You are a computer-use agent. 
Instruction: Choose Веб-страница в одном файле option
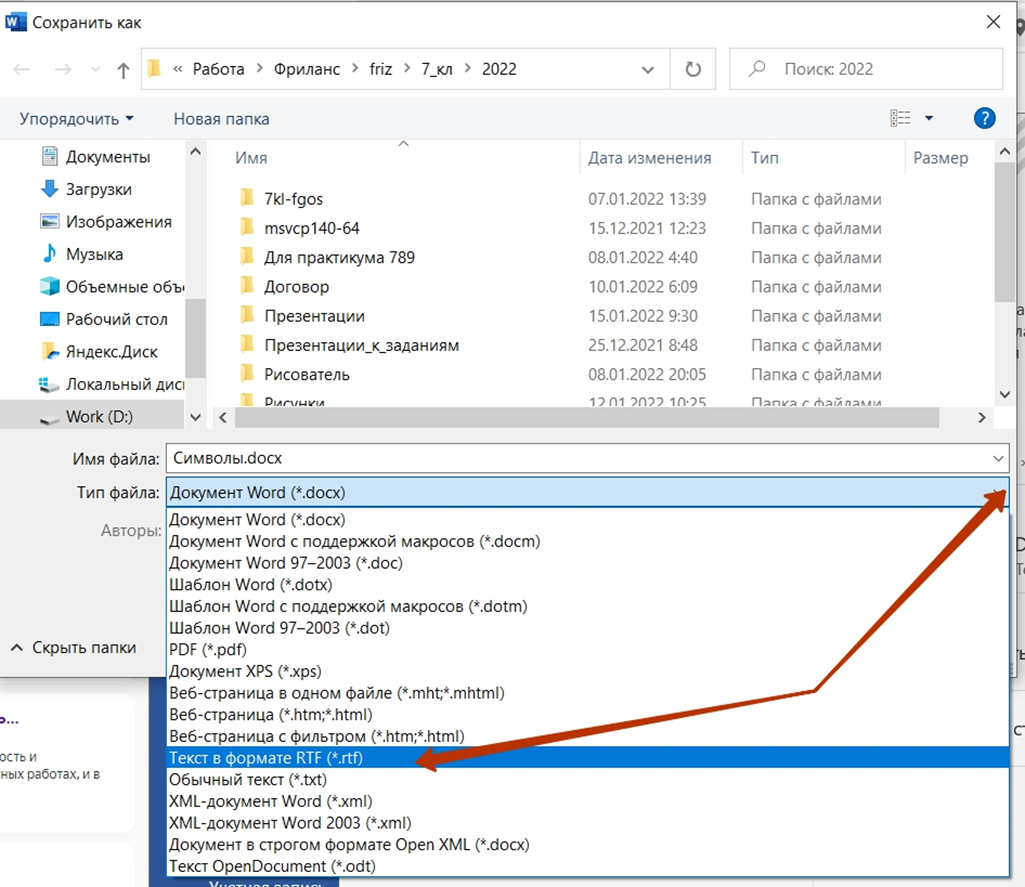pyautogui.click(x=587, y=693)
